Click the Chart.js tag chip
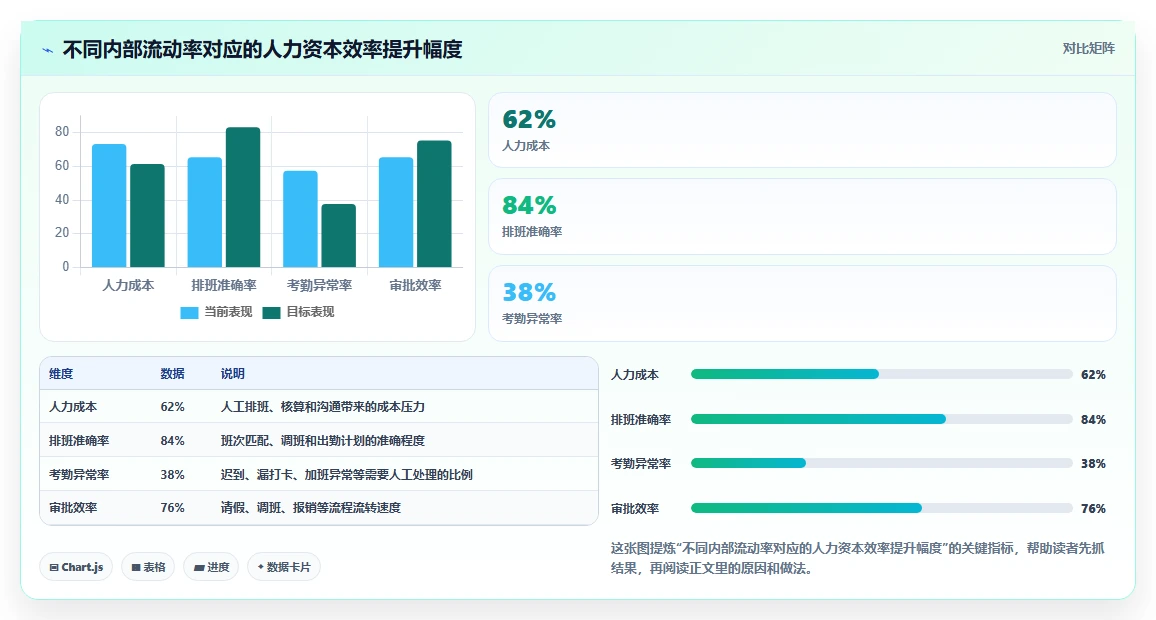Image resolution: width=1156 pixels, height=620 pixels. (x=76, y=567)
